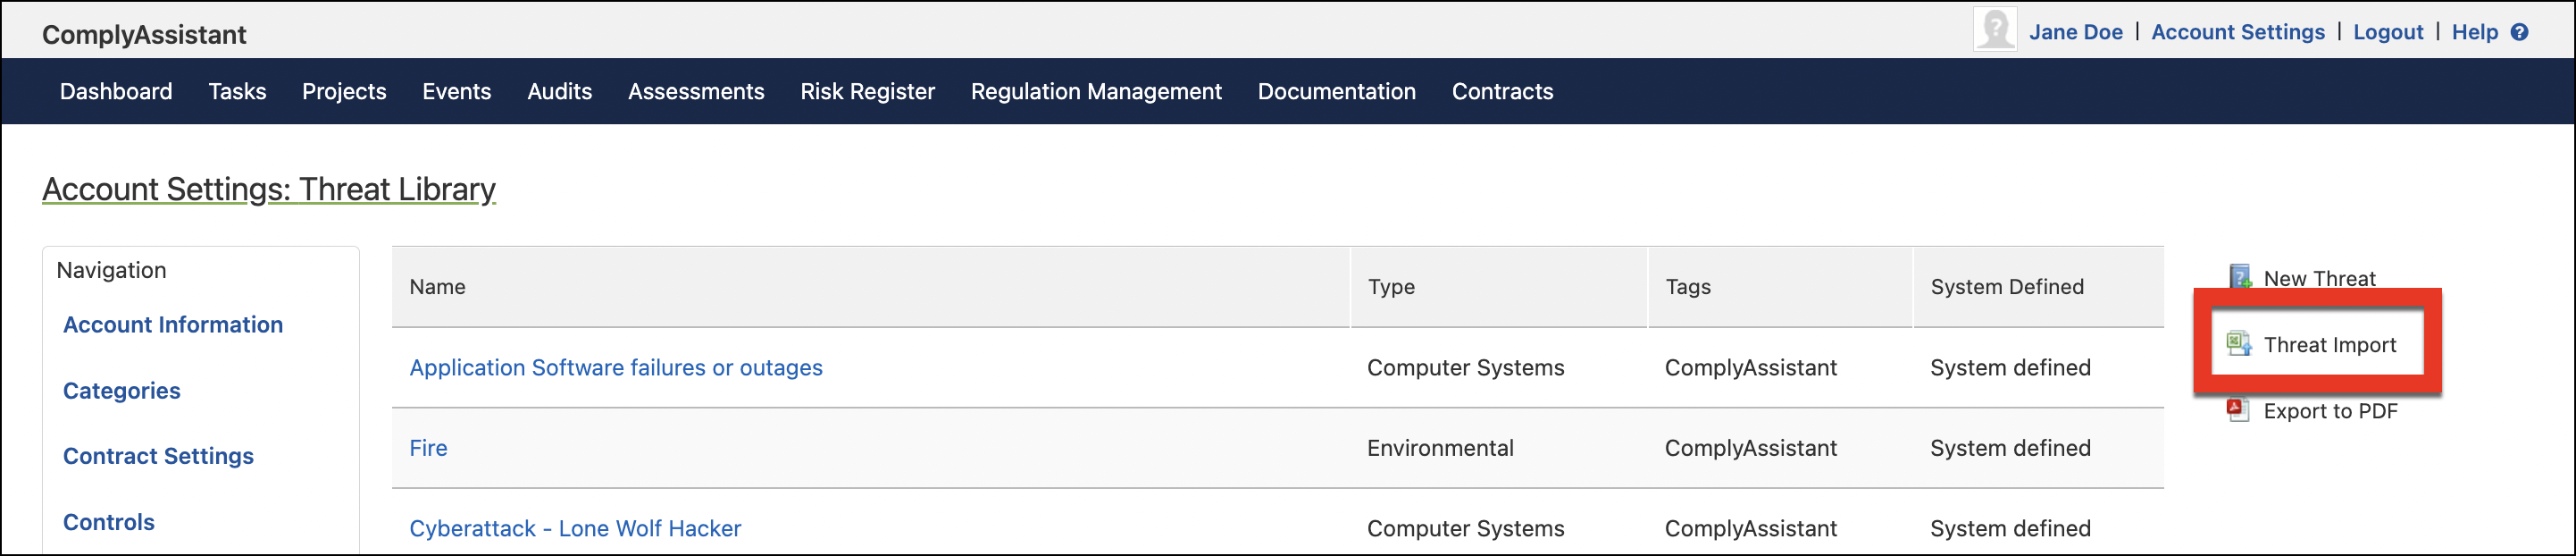Click the Account Settings: Threat Library heading
The height and width of the screenshot is (556, 2576).
pos(269,189)
